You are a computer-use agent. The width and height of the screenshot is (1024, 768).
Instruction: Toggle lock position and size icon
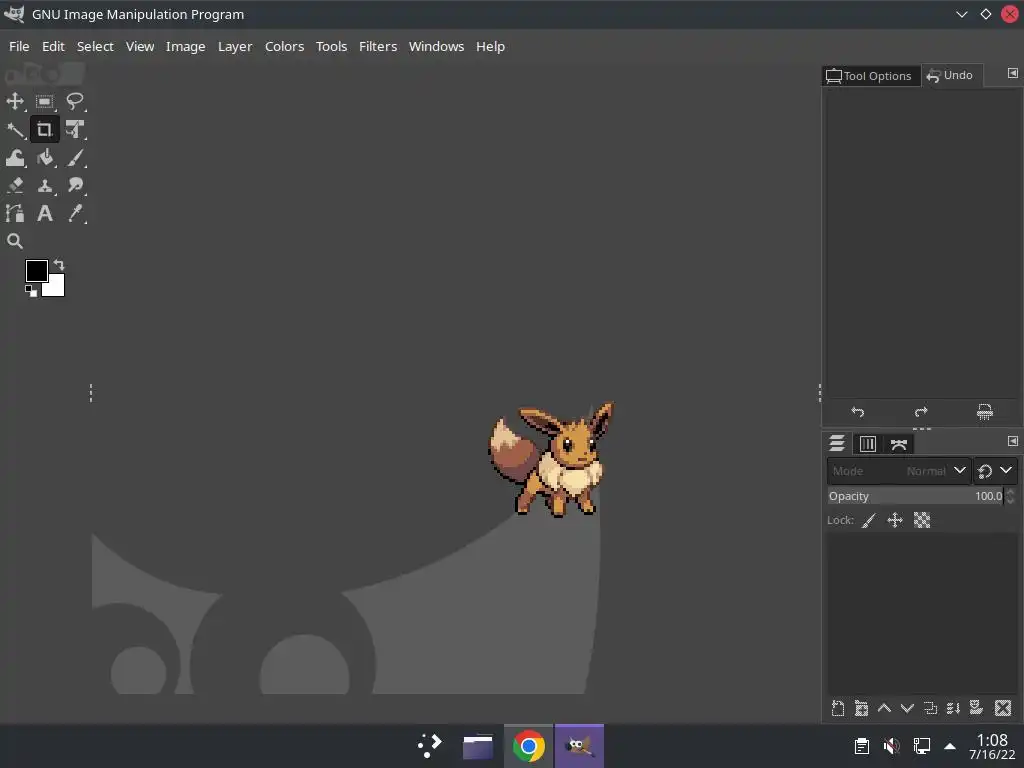click(895, 520)
